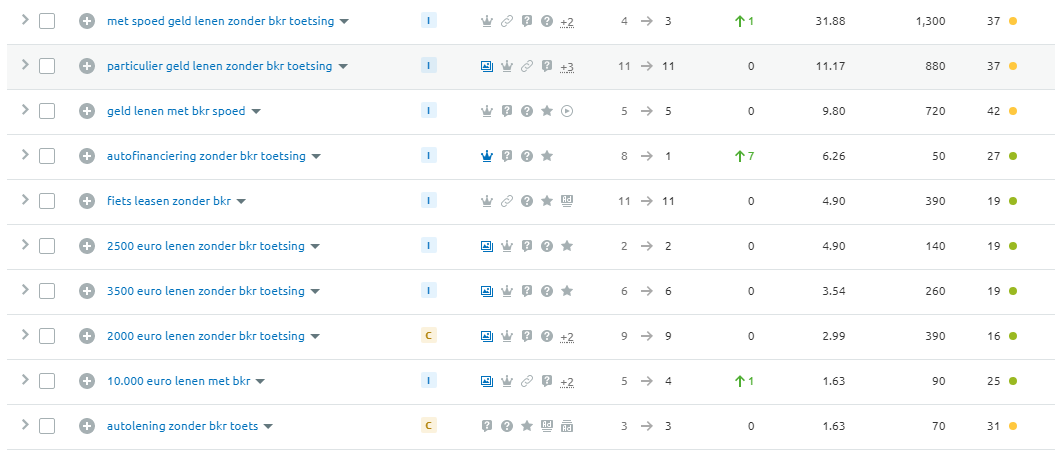The height and width of the screenshot is (451, 1055).
Task: Click add plus icon for 10.000 euro lenen met bkr
Action: (x=87, y=381)
